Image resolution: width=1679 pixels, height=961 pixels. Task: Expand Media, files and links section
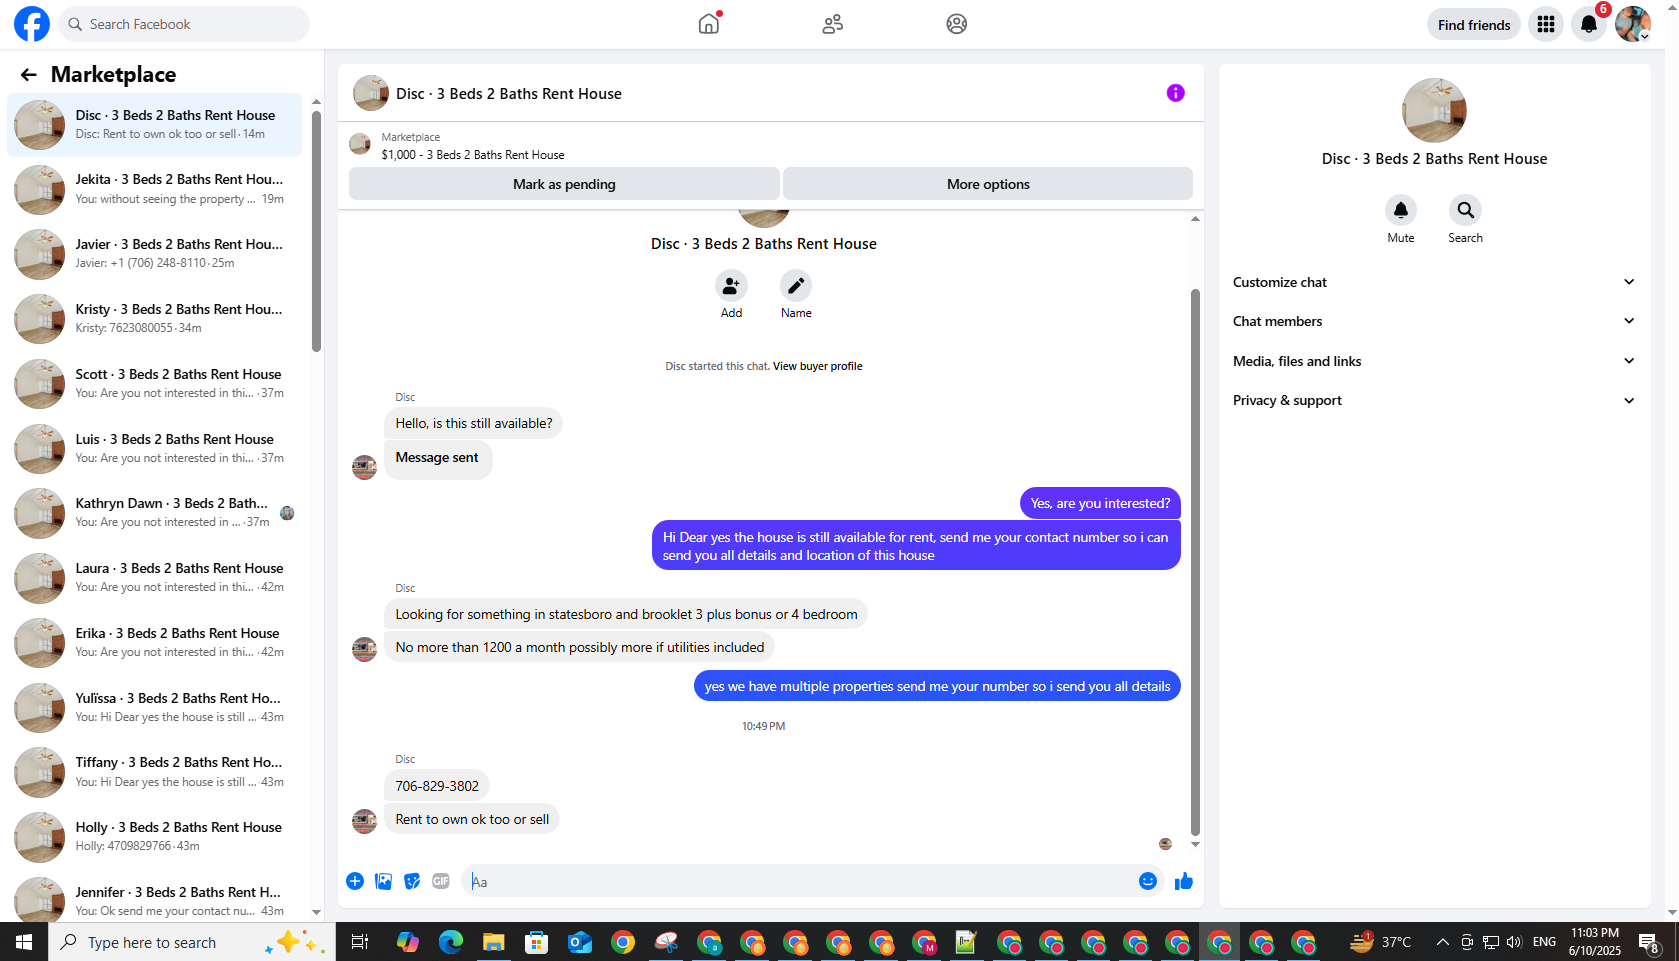(1434, 361)
